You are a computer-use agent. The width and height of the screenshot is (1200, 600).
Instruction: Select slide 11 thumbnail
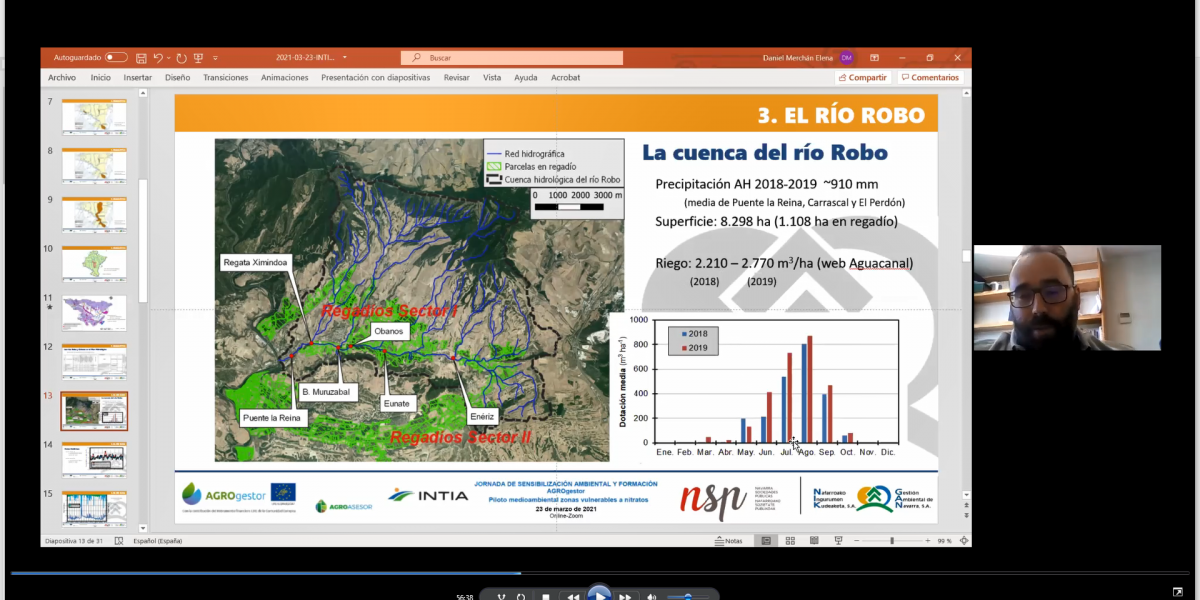95,312
